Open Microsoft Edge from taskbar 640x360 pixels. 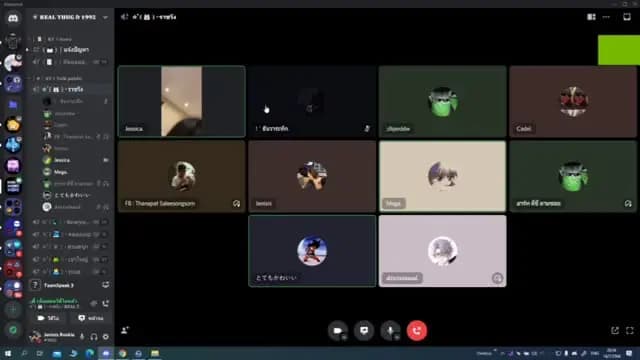point(89,353)
